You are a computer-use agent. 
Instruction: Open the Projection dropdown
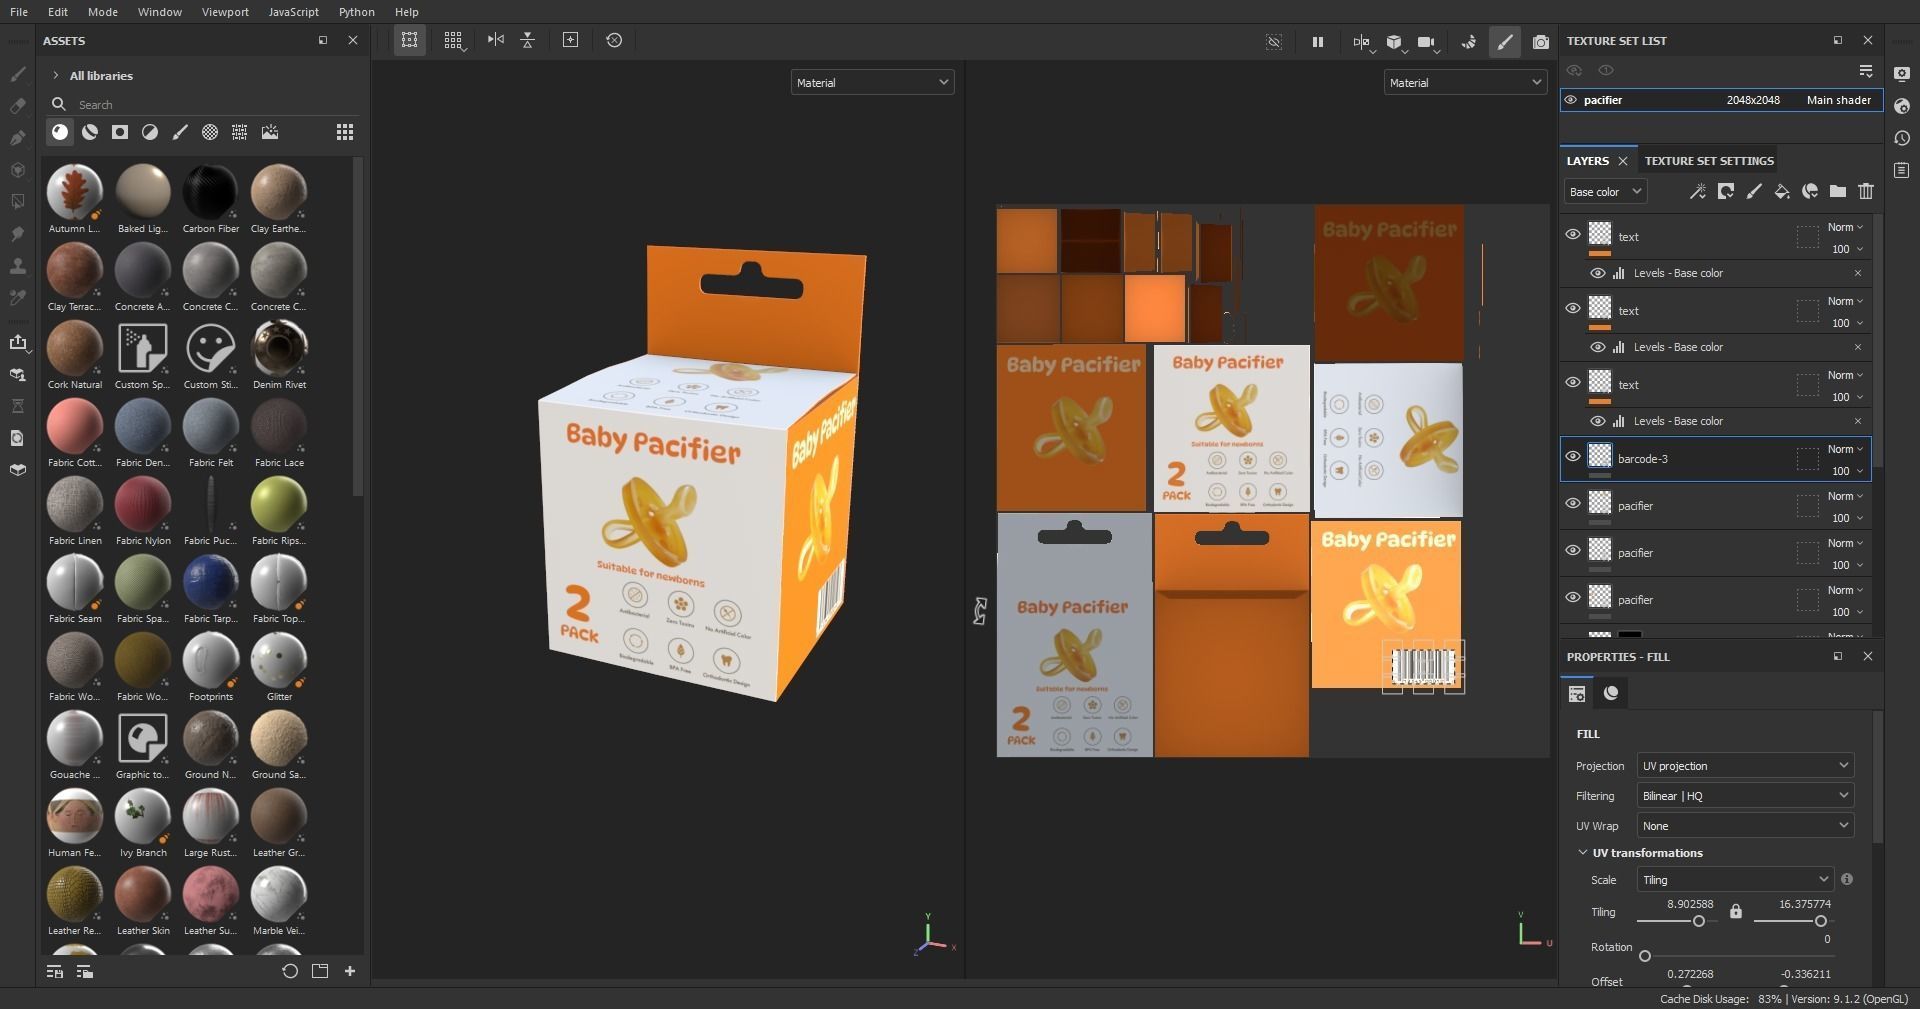1745,766
